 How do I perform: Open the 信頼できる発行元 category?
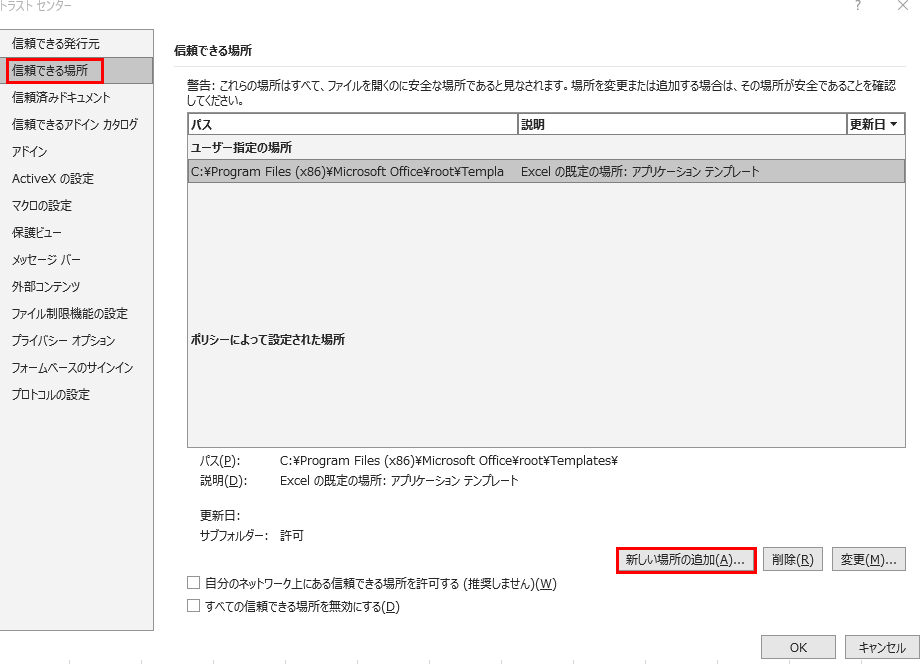point(56,44)
